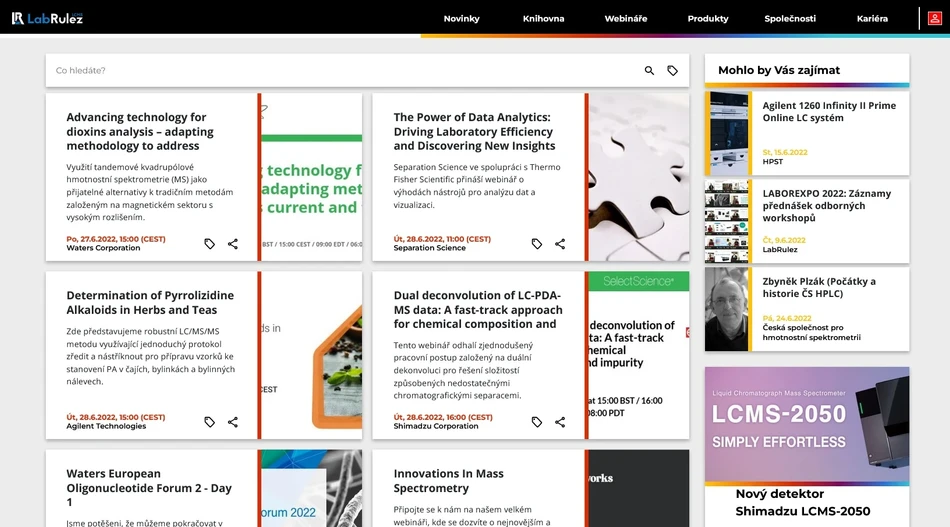950x527 pixels.
Task: Click tag icon on Dual deconvolution card
Action: [537, 422]
